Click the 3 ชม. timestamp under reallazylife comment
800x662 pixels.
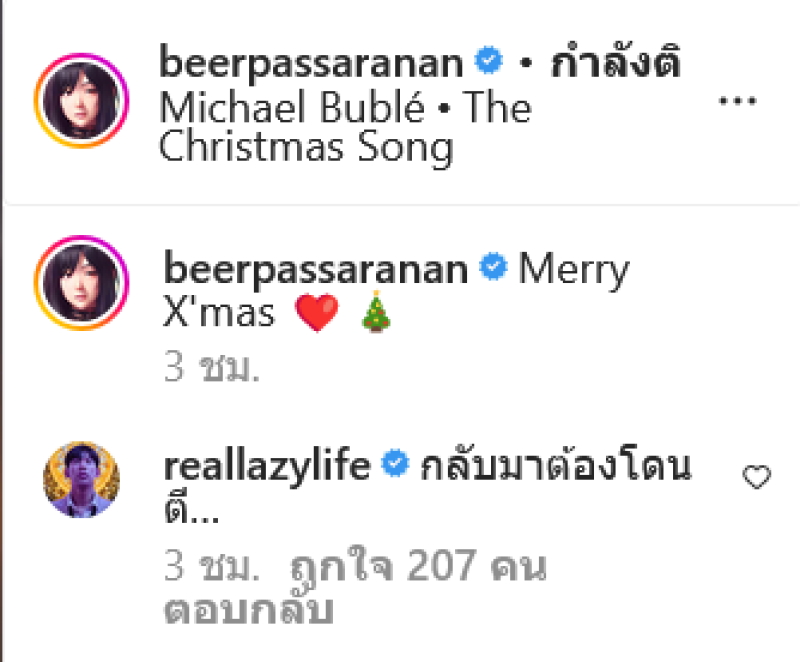[x=212, y=566]
